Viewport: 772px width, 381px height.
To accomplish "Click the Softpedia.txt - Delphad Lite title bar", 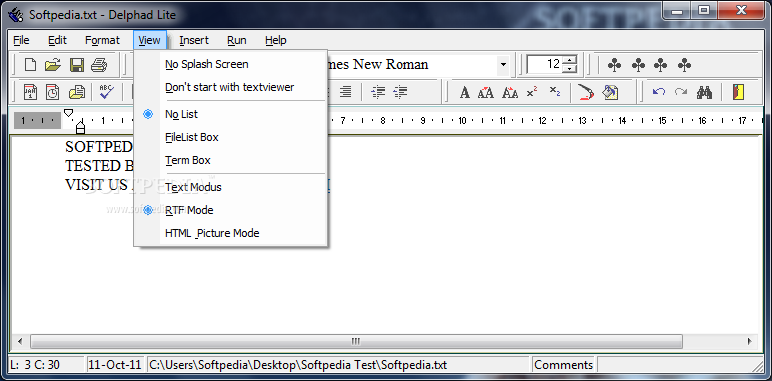I will coord(102,15).
